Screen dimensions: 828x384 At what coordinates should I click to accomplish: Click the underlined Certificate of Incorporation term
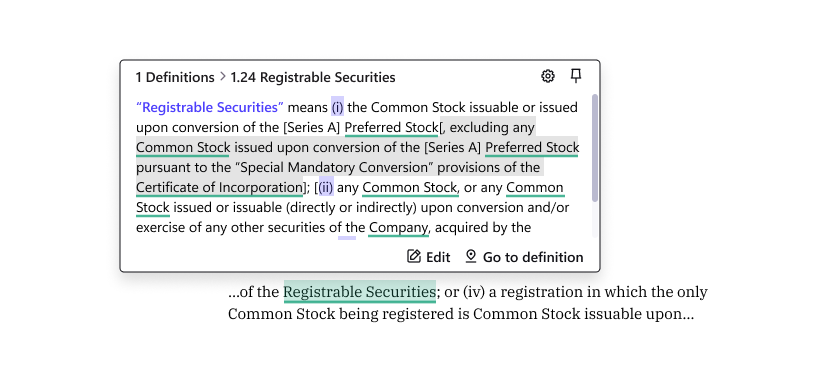[x=219, y=188]
